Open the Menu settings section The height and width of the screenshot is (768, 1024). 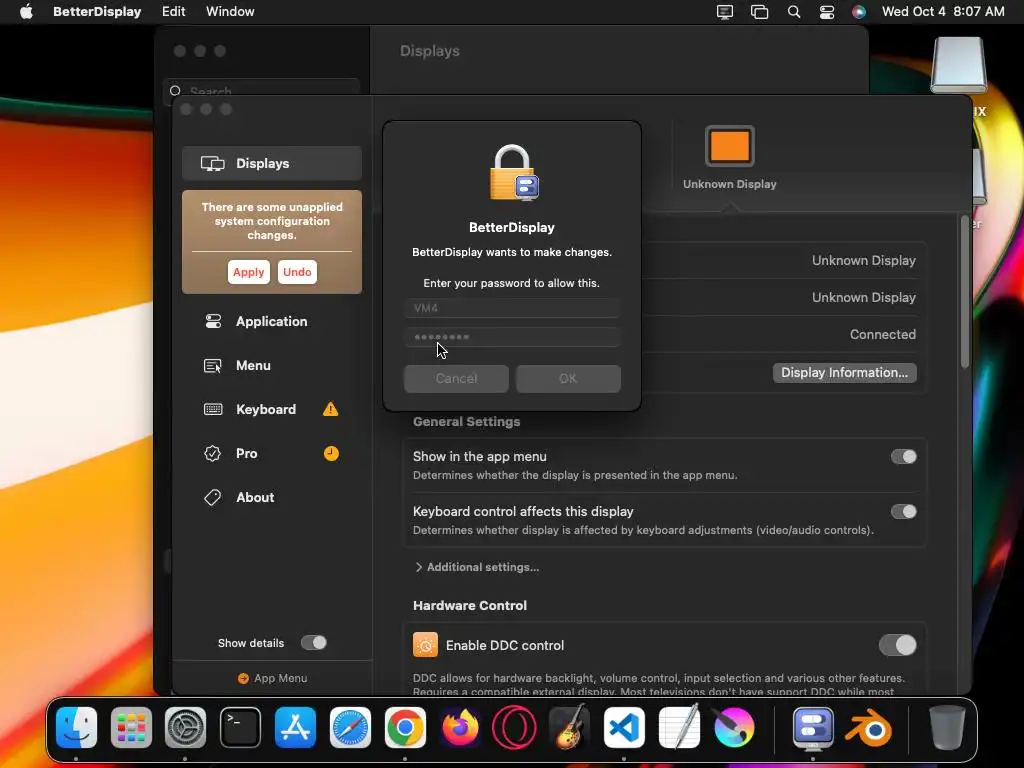272,365
